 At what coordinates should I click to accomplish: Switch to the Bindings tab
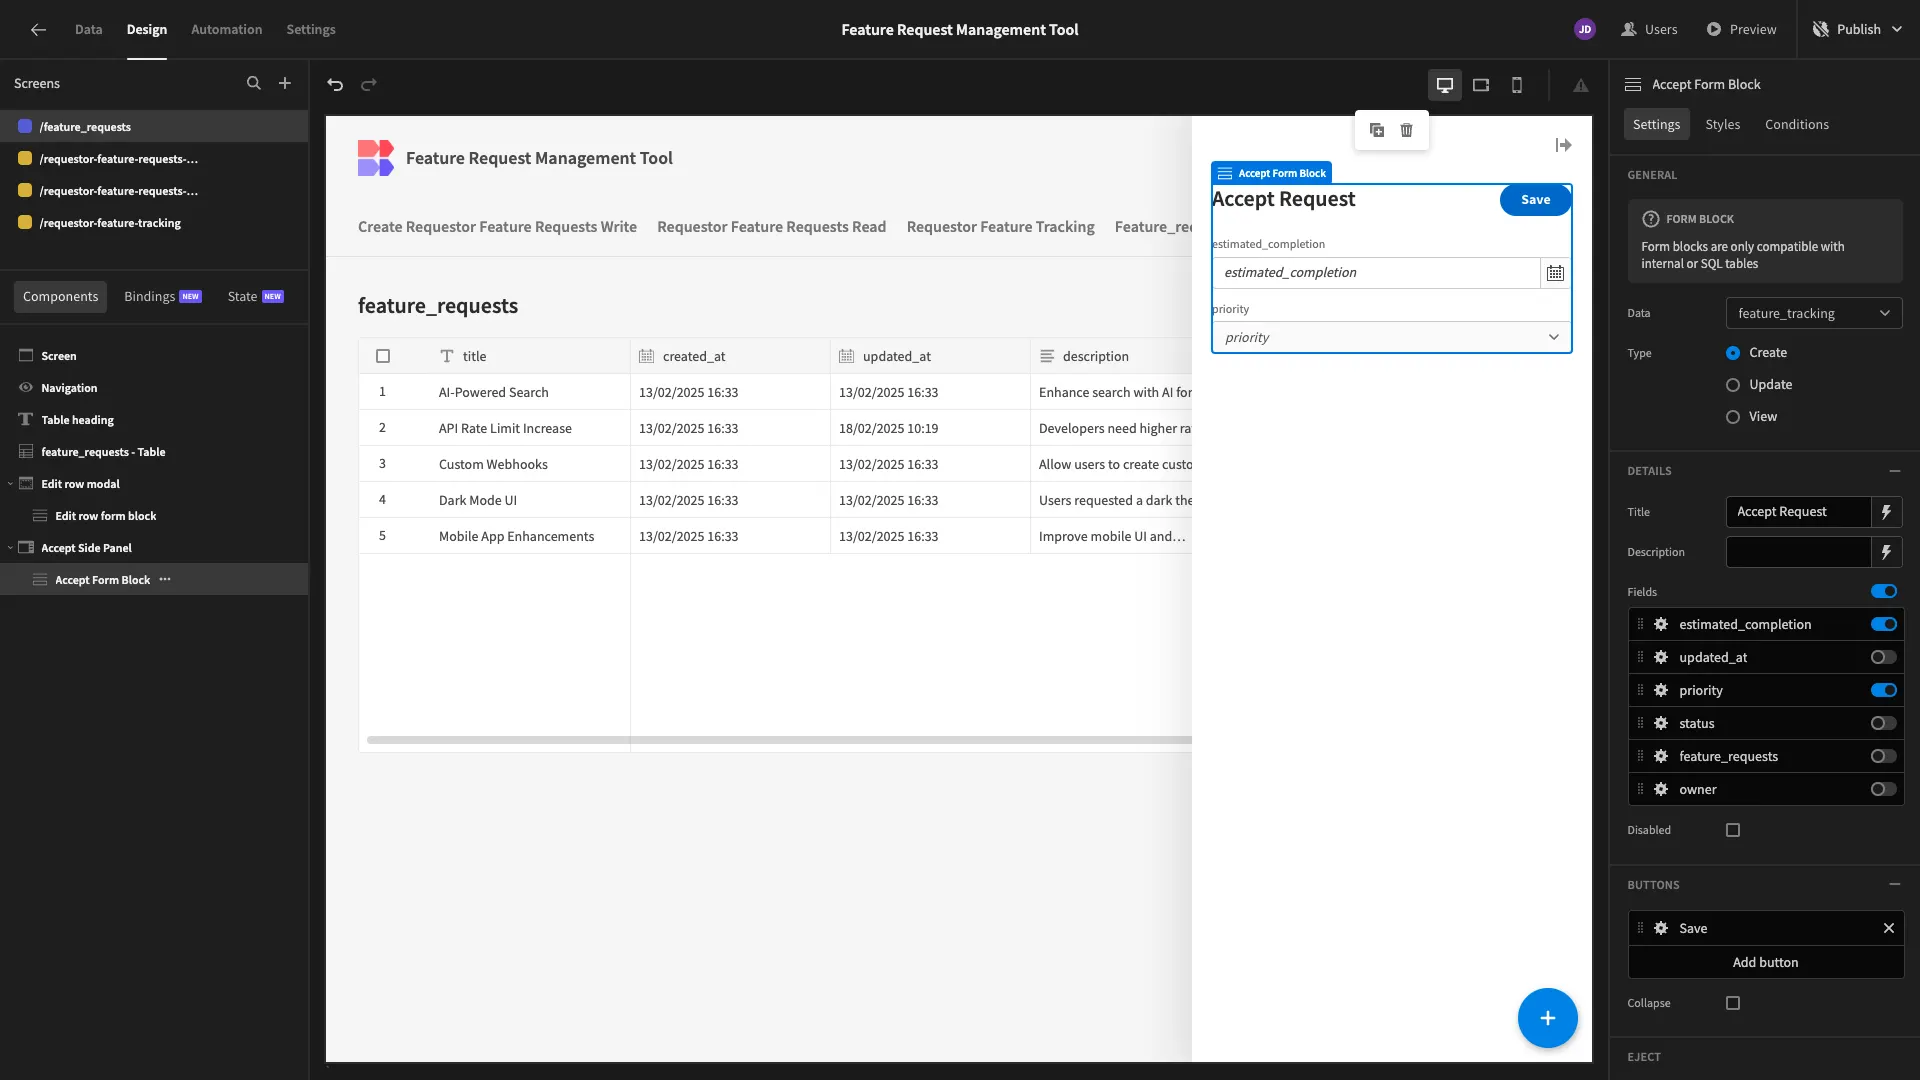(x=162, y=297)
